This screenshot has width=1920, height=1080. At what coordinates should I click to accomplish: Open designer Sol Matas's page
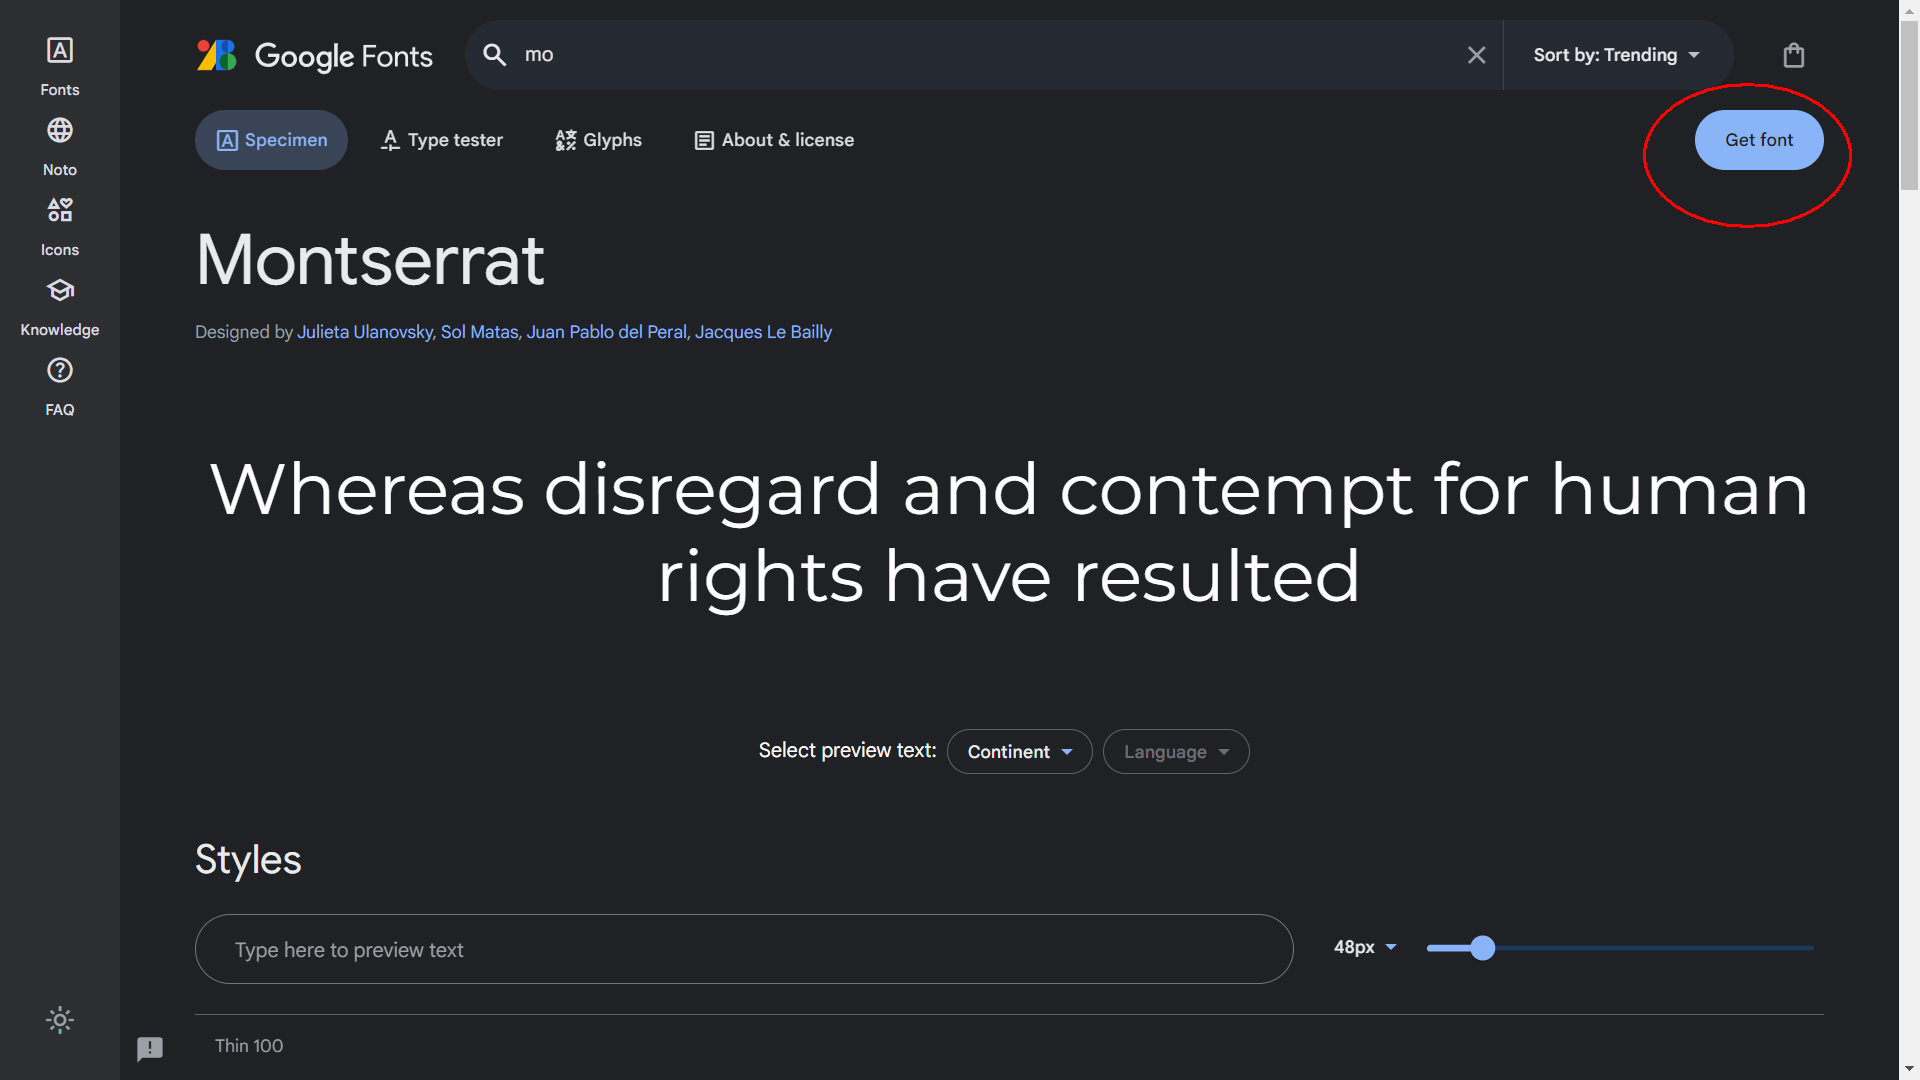point(480,332)
